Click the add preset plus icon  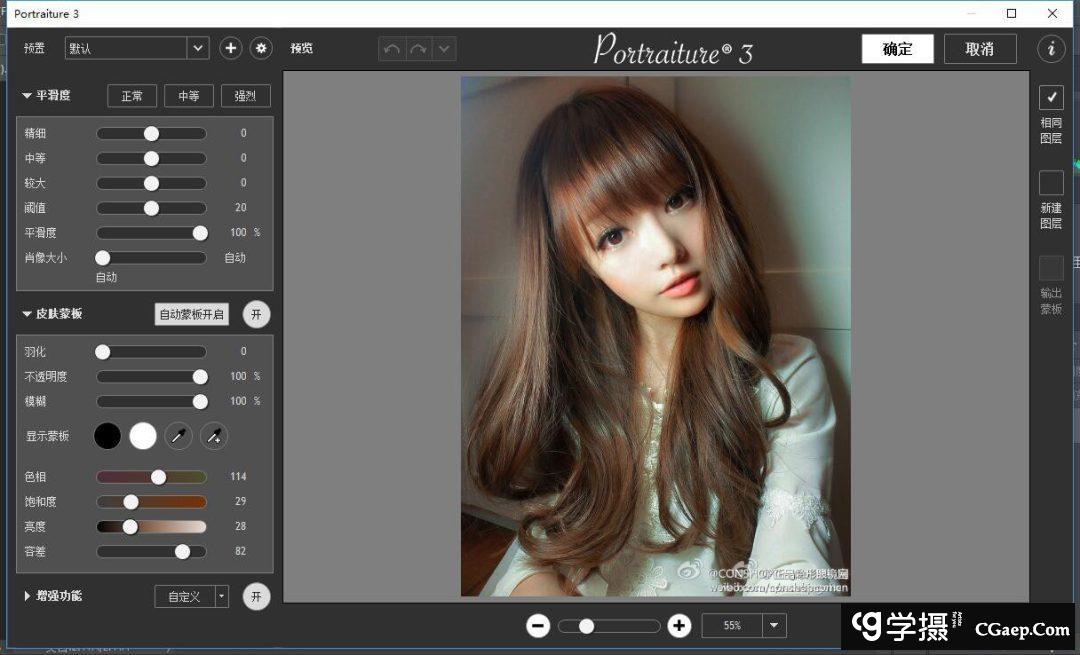pyautogui.click(x=230, y=48)
